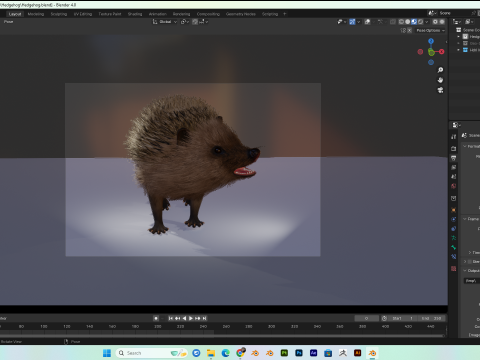The width and height of the screenshot is (480, 360).
Task: Open the object visibility filter dropdown
Action: click(x=342, y=22)
